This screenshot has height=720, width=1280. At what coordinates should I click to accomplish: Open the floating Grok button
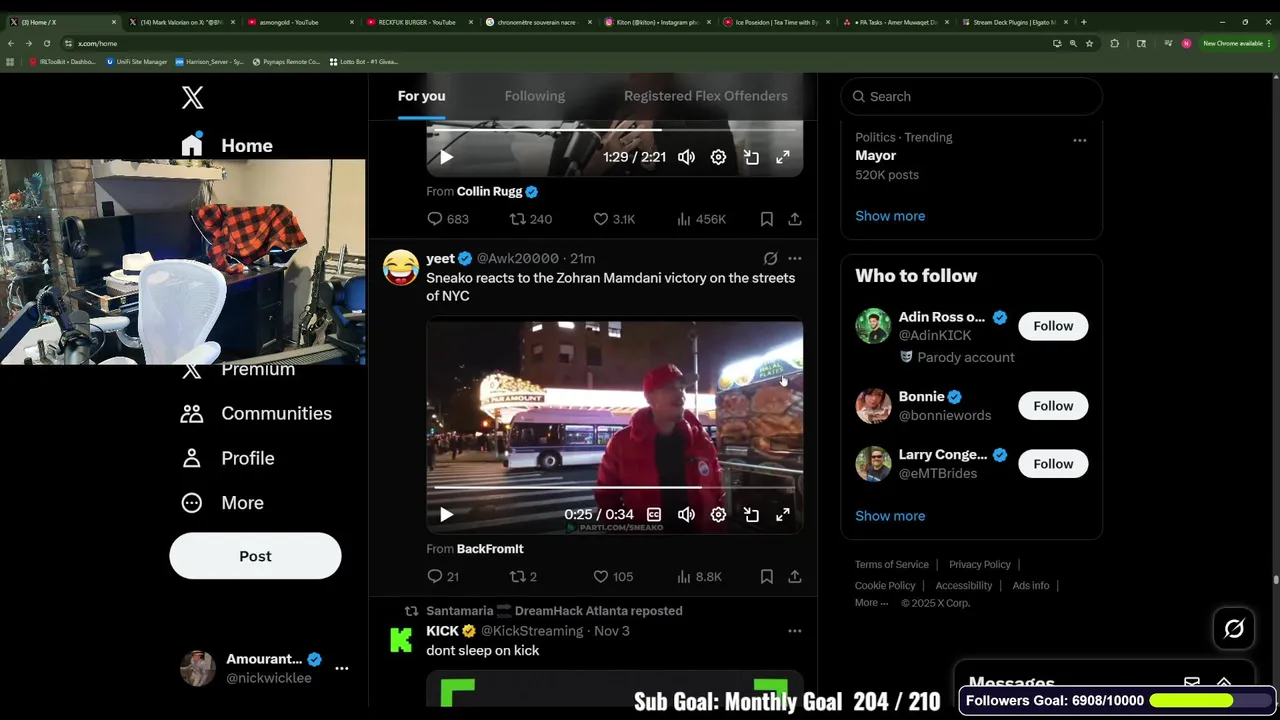click(1234, 629)
